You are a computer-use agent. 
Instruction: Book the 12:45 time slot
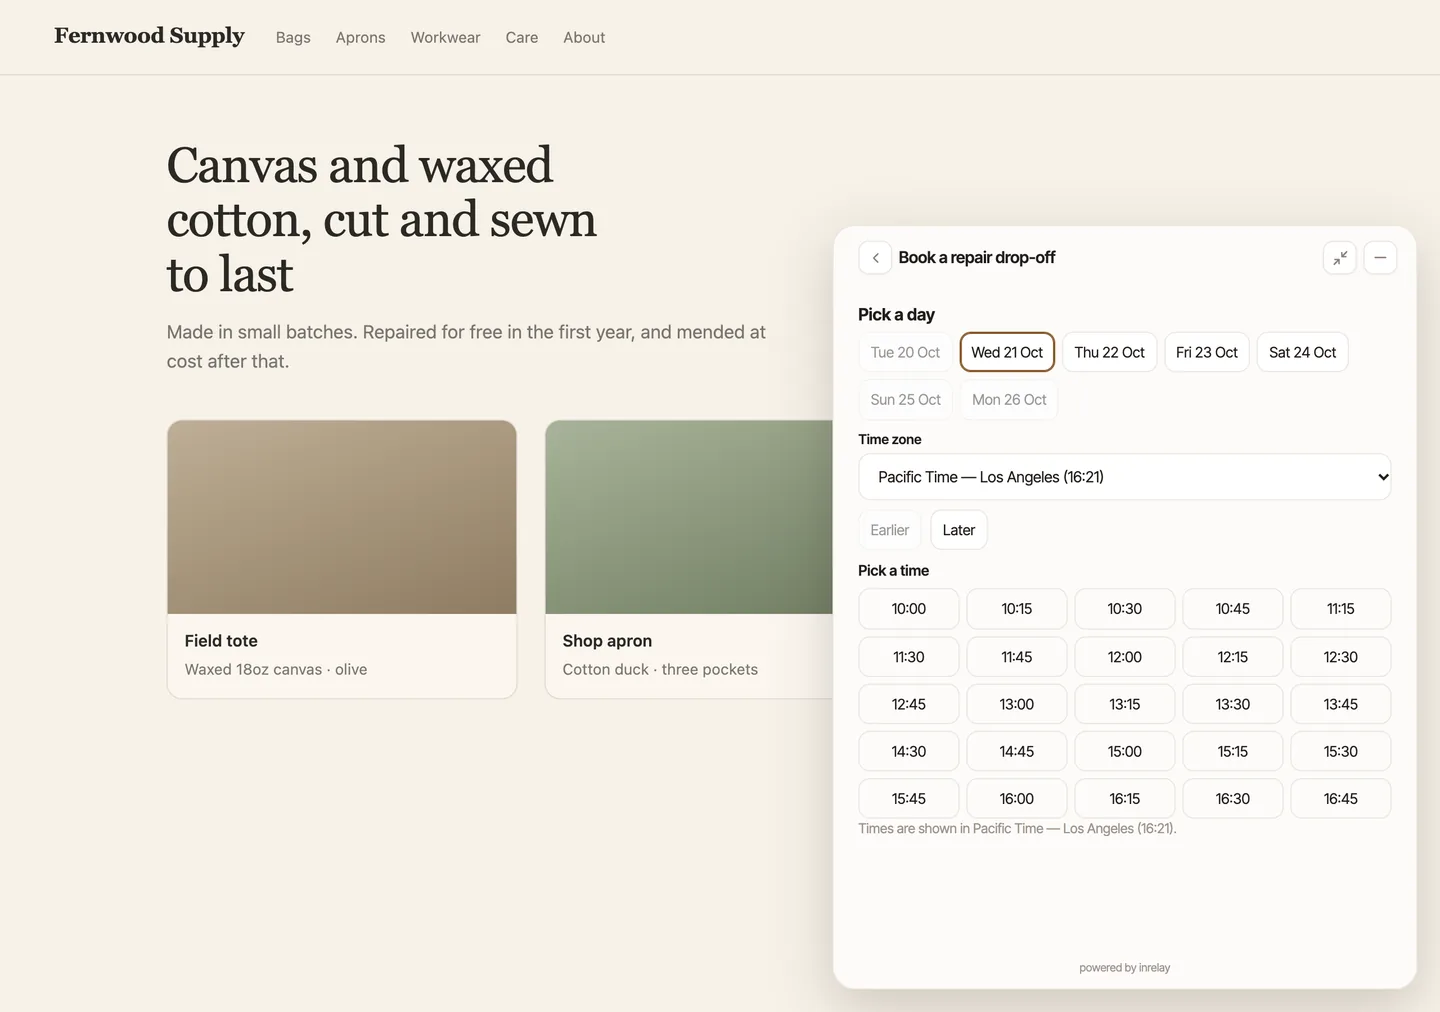tap(909, 704)
